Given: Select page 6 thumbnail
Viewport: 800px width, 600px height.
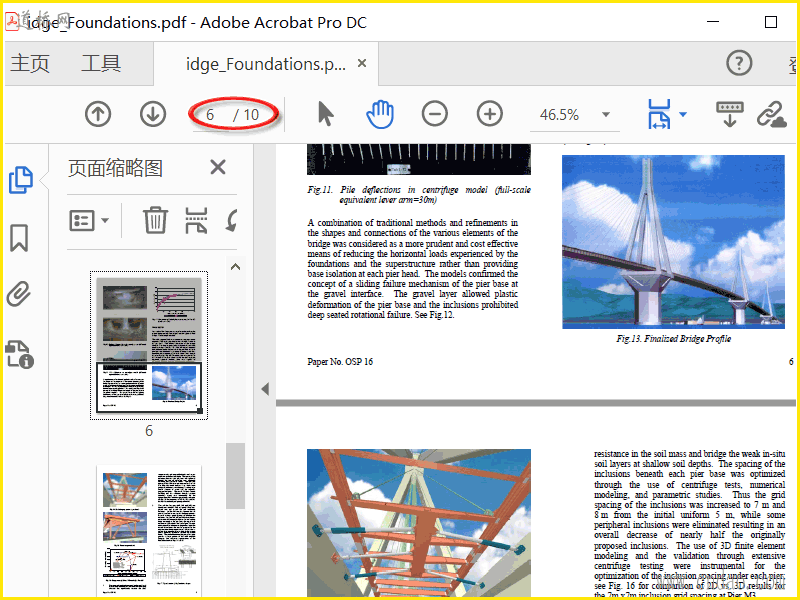Looking at the screenshot, I should coord(149,345).
